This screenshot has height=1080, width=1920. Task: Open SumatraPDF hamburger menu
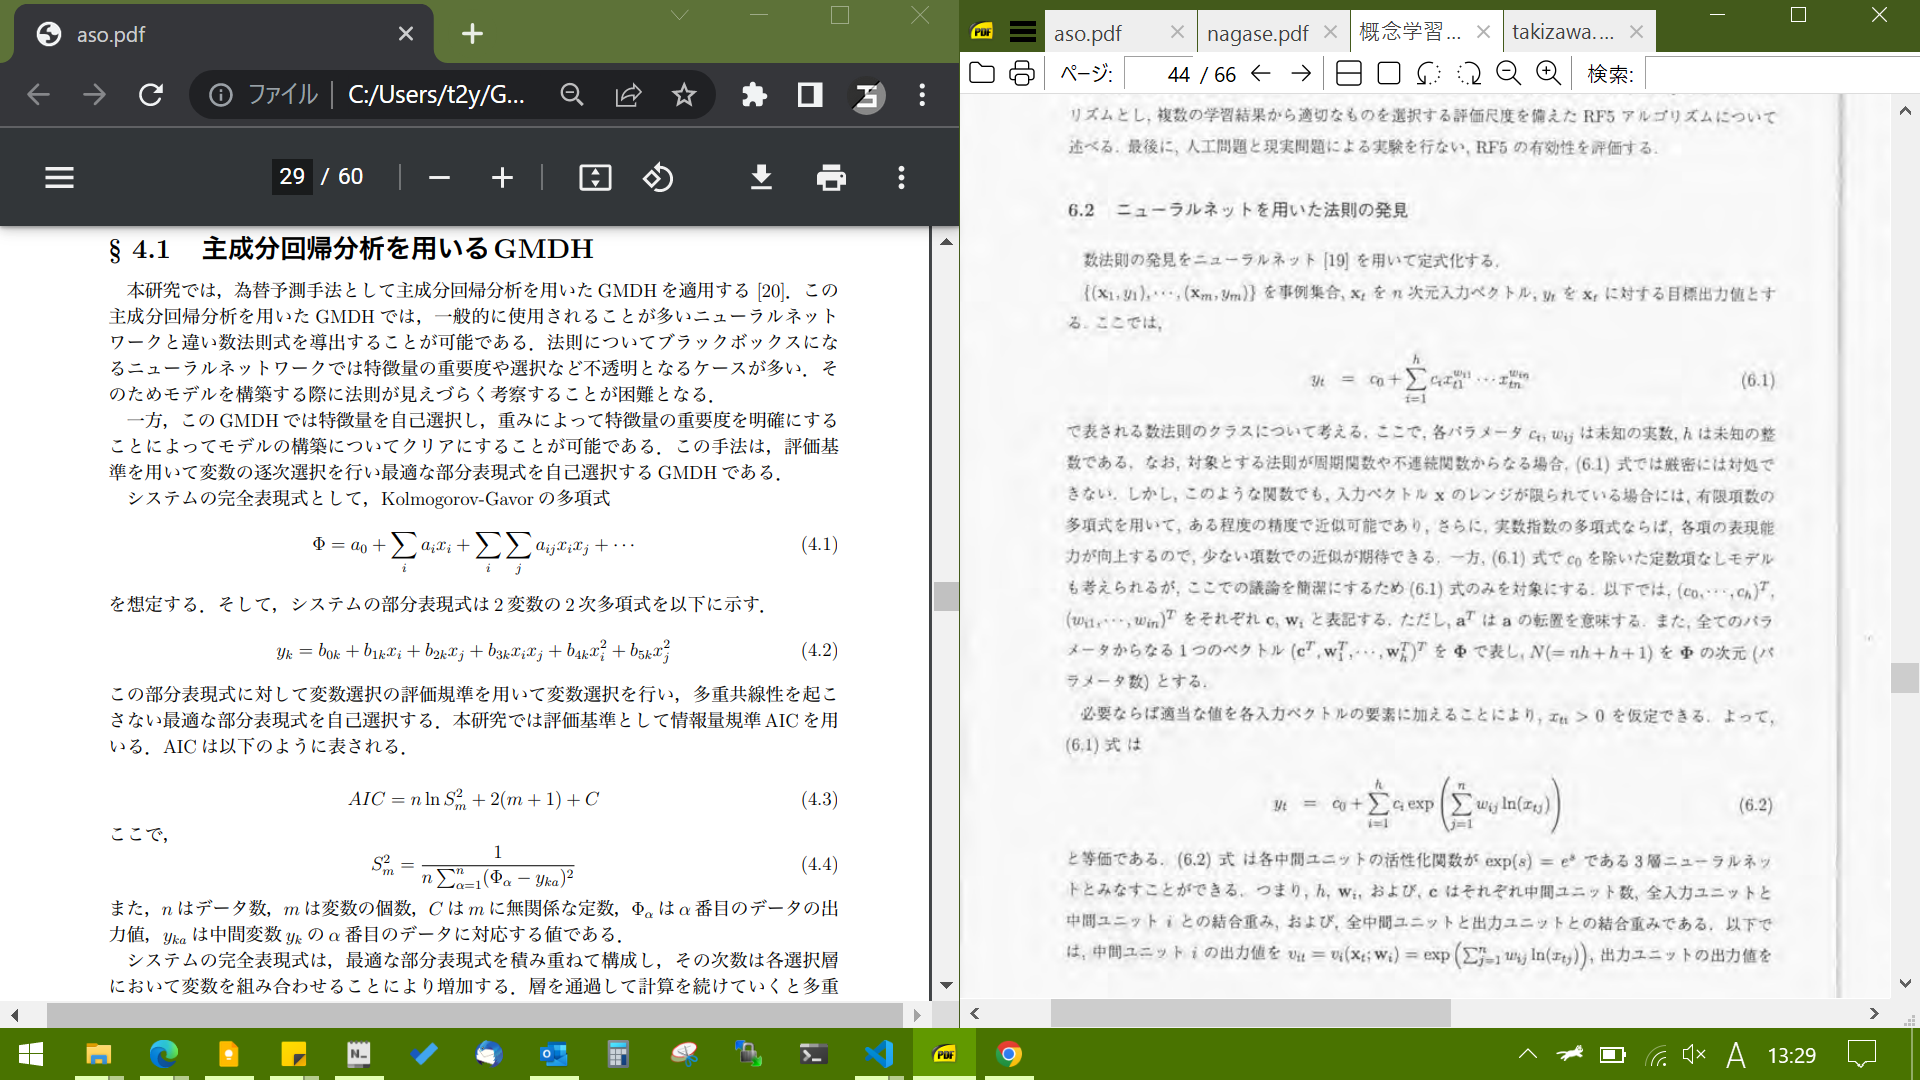(1022, 32)
